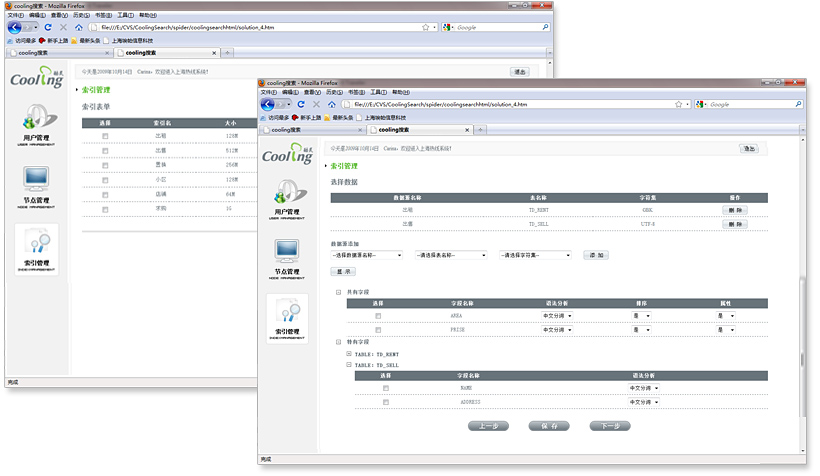The height and width of the screenshot is (476, 820).
Task: Click the home icon in the front Firefox toolbar
Action: click(x=332, y=104)
